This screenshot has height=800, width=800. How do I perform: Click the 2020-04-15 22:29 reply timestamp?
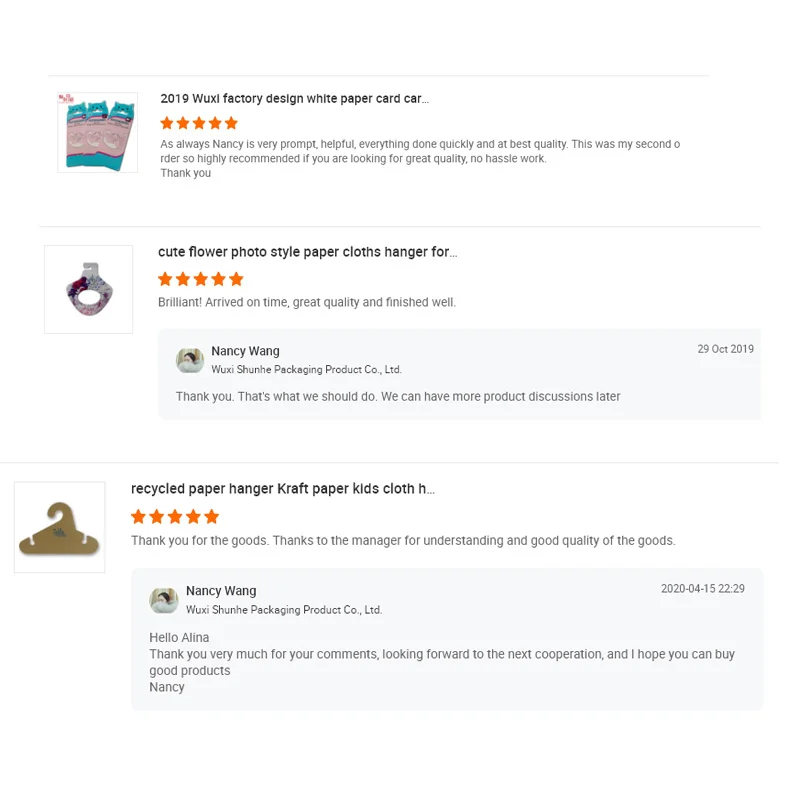click(x=702, y=589)
